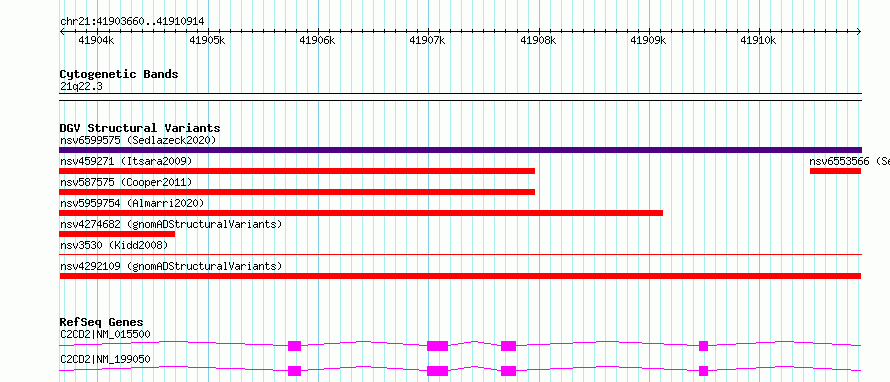Open the C2CD2|NM_199050 transcript label
This screenshot has height=382, width=890.
[105, 359]
